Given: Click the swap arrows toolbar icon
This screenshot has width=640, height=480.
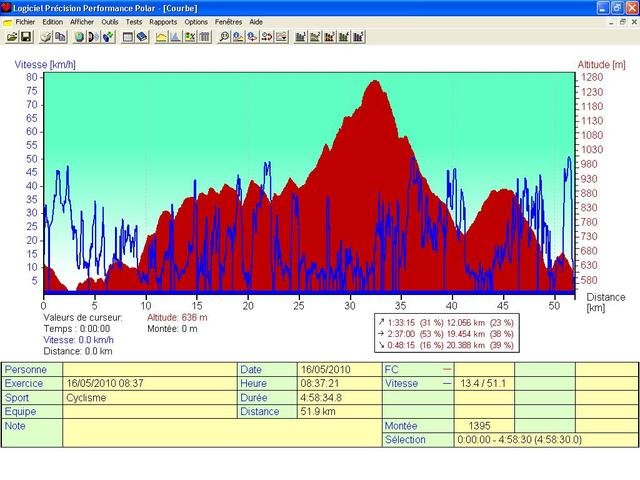Looking at the screenshot, I should point(267,37).
